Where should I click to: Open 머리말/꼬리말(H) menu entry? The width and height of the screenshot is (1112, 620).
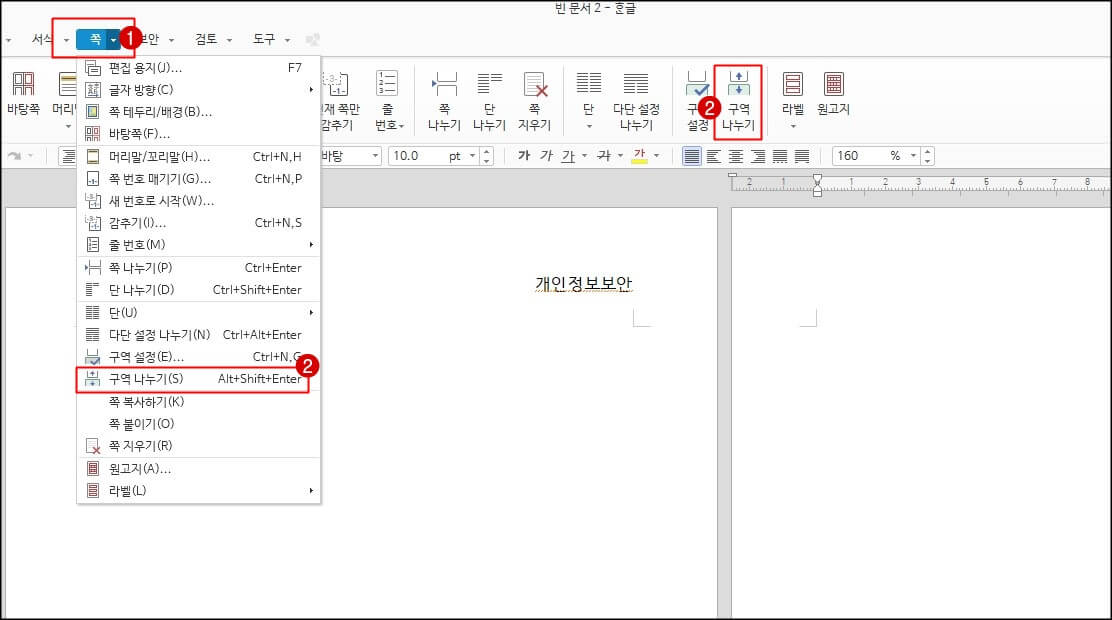[199, 157]
